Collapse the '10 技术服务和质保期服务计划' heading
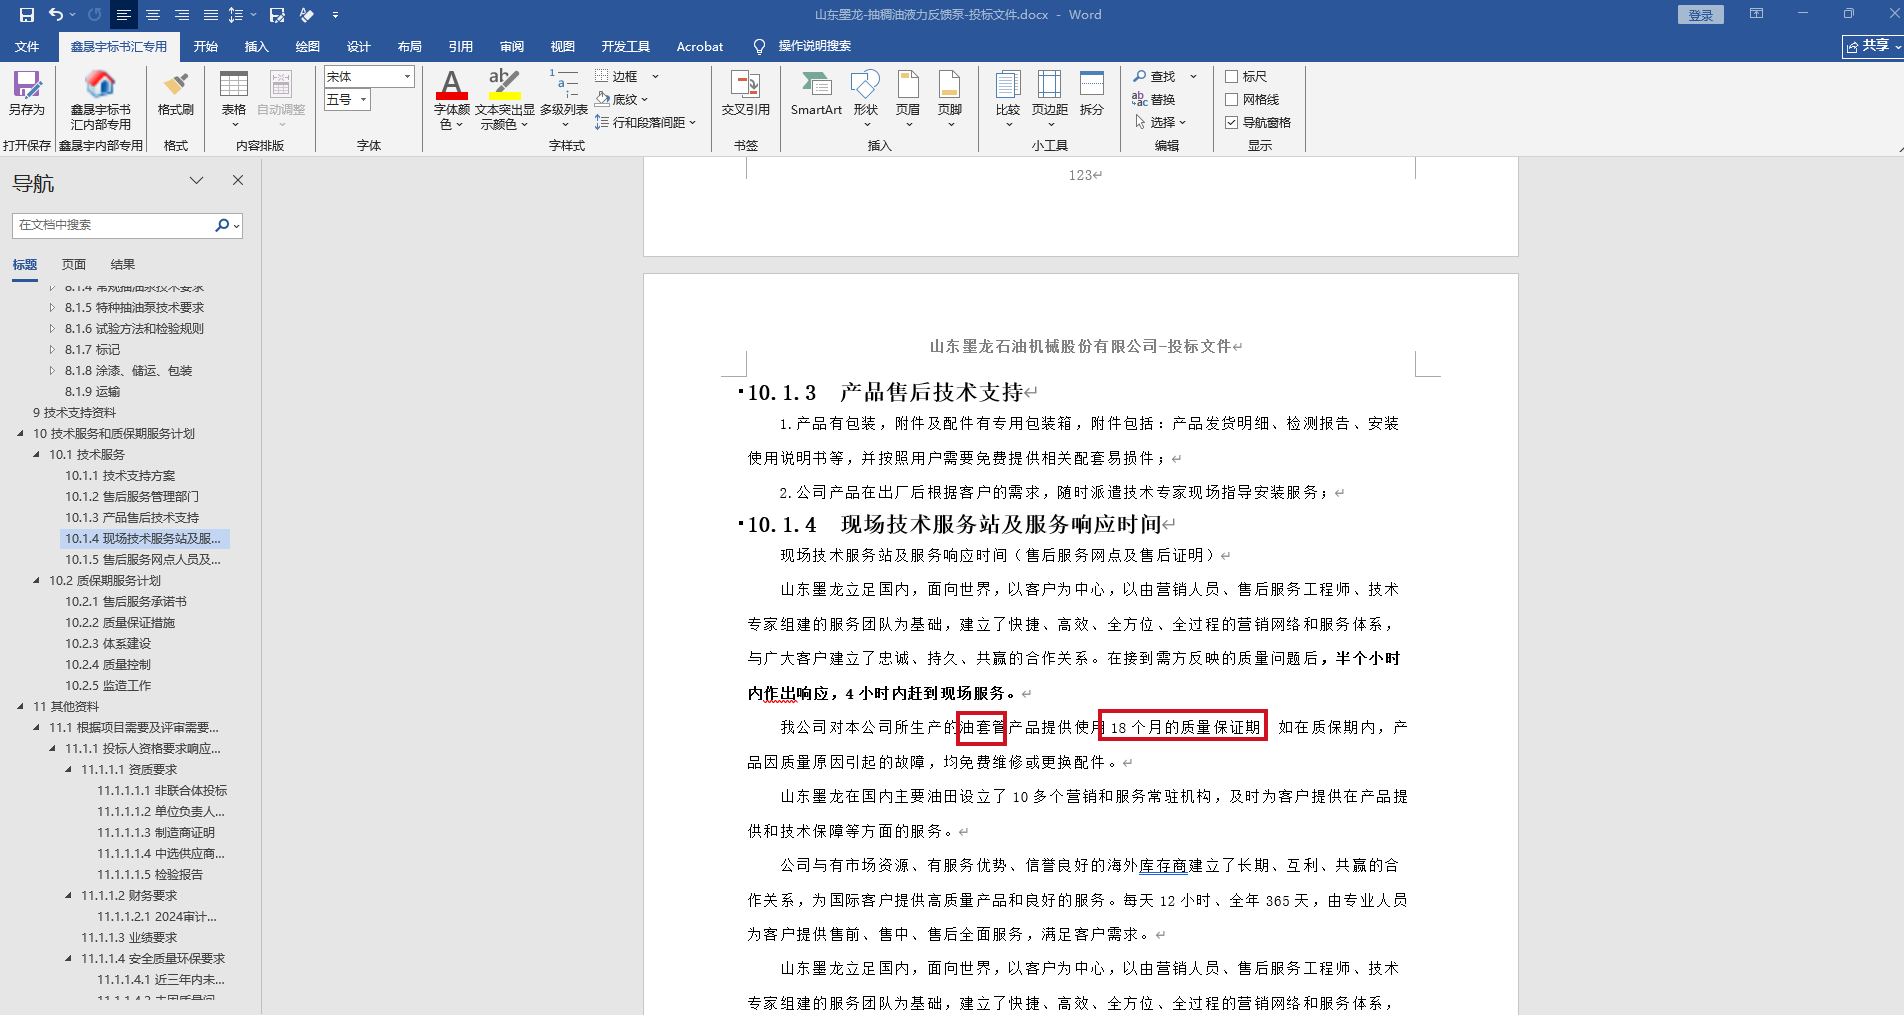This screenshot has width=1904, height=1015. 20,433
